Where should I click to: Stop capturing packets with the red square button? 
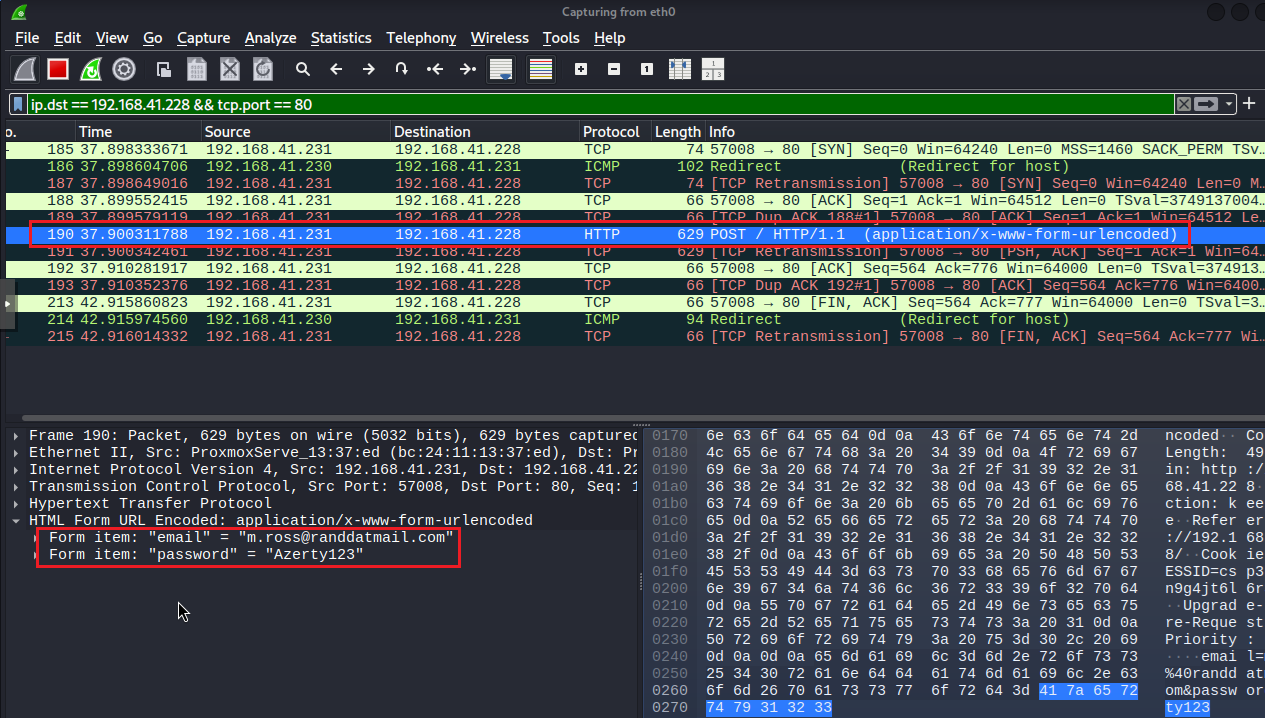coord(57,69)
